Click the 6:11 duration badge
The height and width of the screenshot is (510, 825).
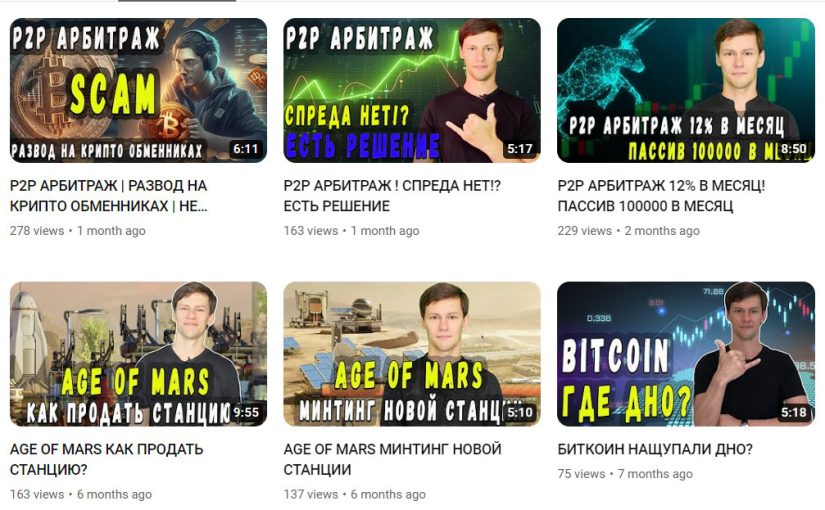(x=246, y=149)
